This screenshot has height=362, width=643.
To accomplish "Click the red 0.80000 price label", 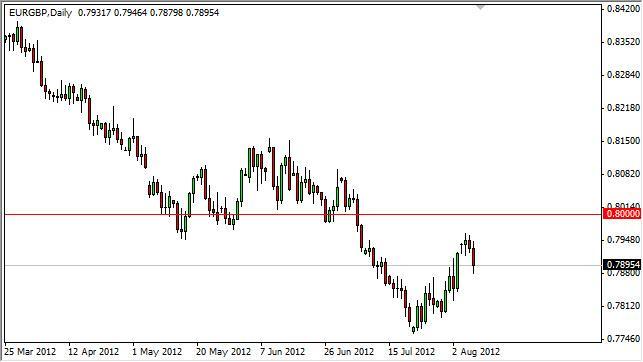I will click(622, 214).
